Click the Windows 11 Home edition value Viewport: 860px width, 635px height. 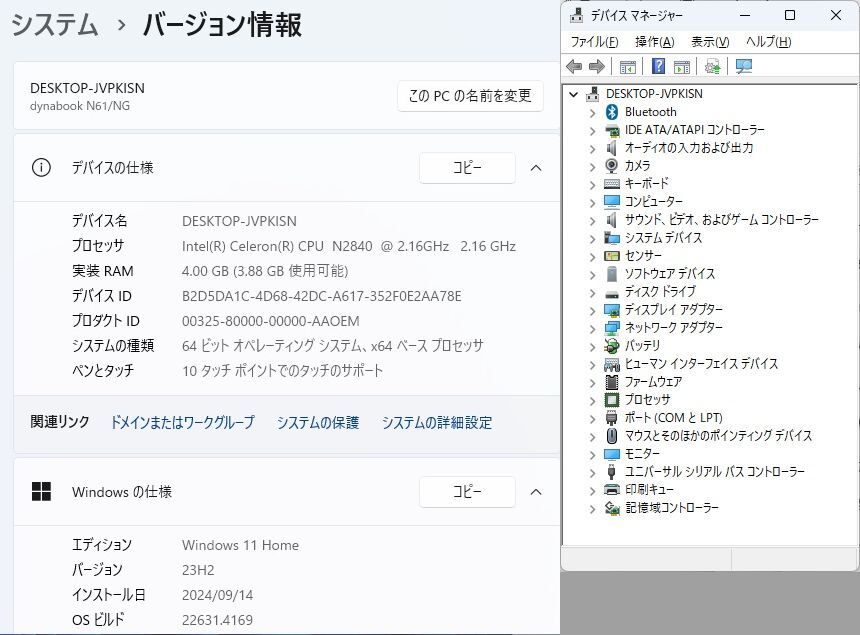[240, 545]
